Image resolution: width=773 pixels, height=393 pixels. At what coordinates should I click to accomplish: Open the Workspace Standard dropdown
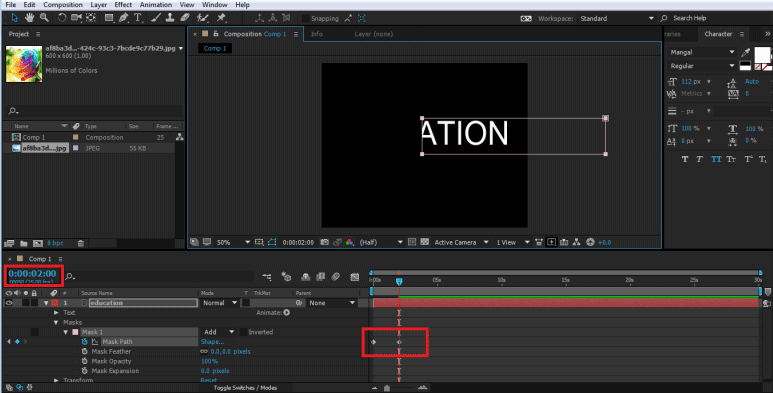617,18
